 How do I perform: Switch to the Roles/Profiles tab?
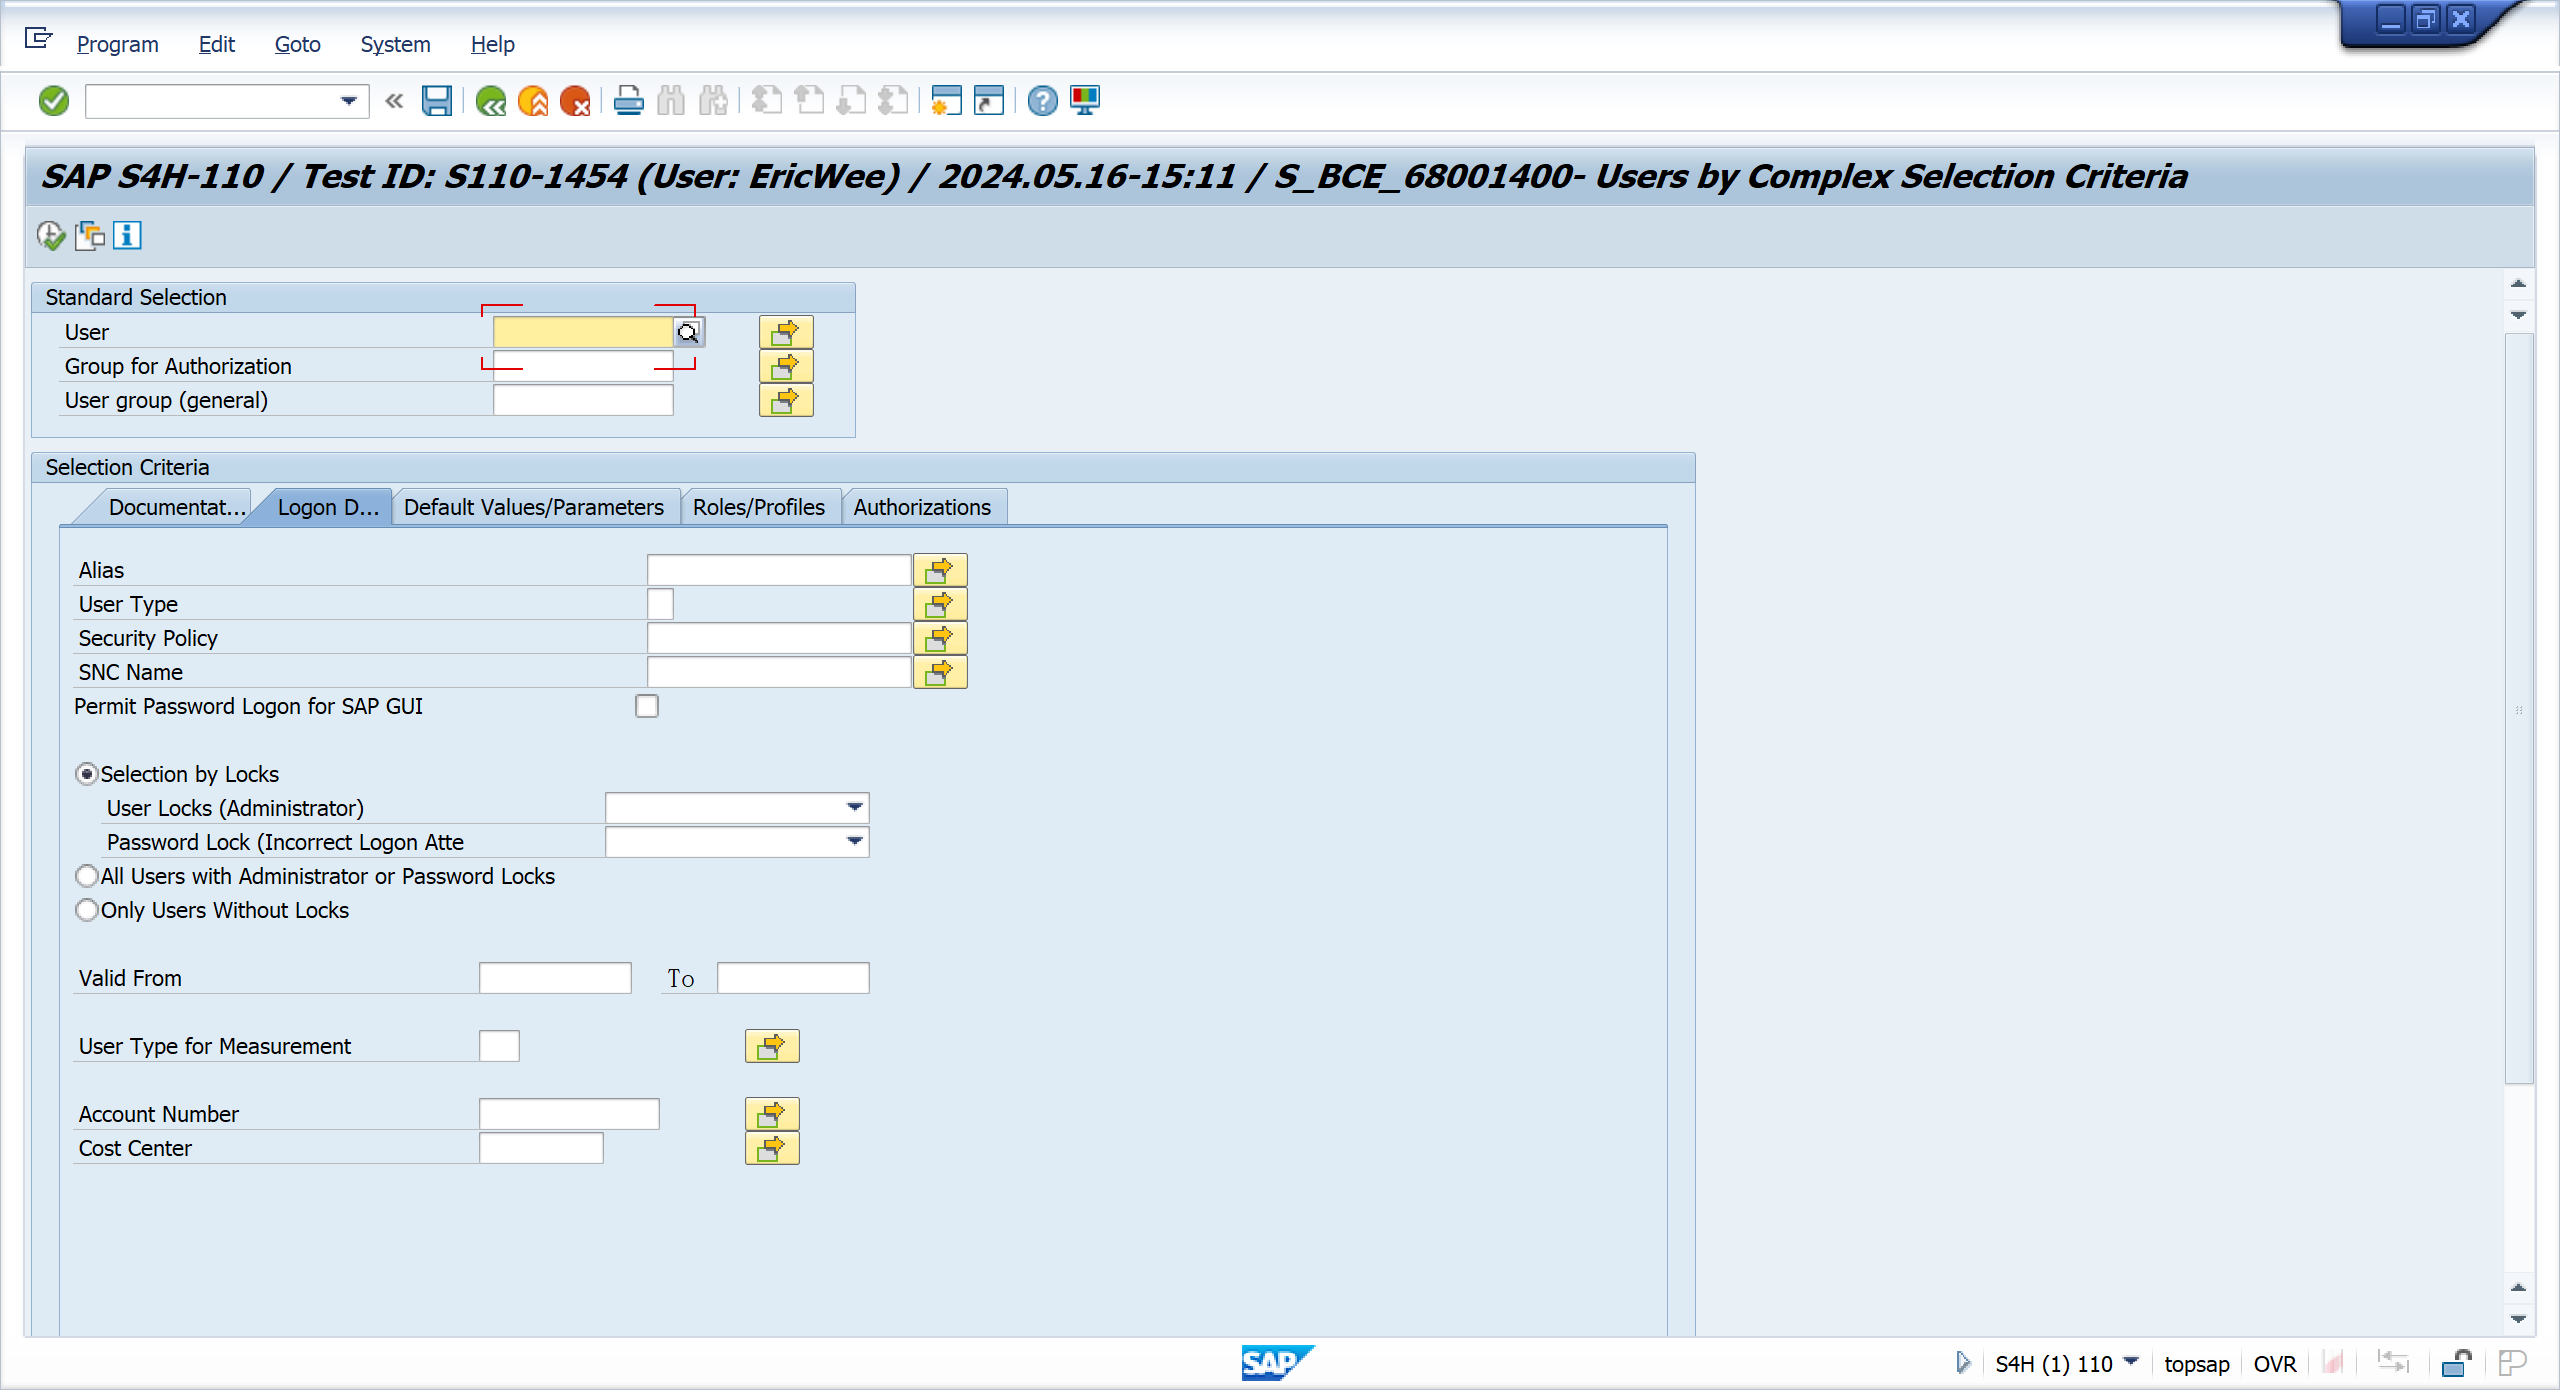758,508
